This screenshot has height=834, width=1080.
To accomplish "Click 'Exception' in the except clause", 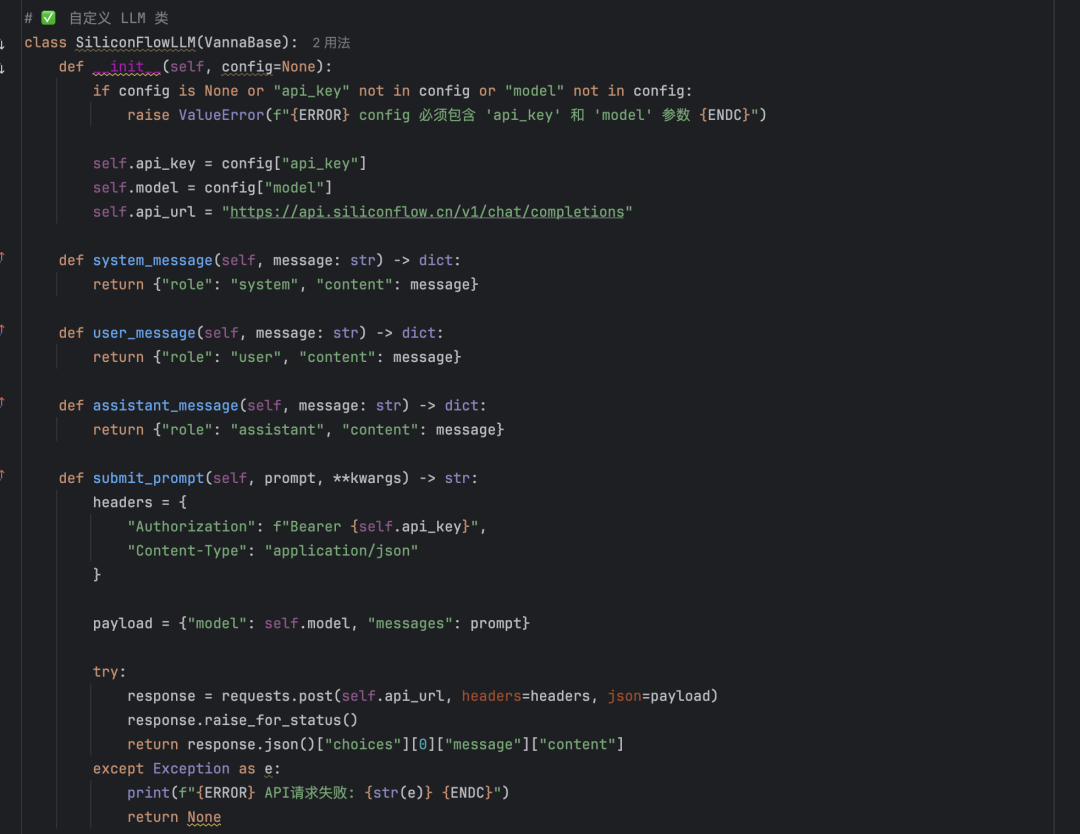I will [191, 769].
